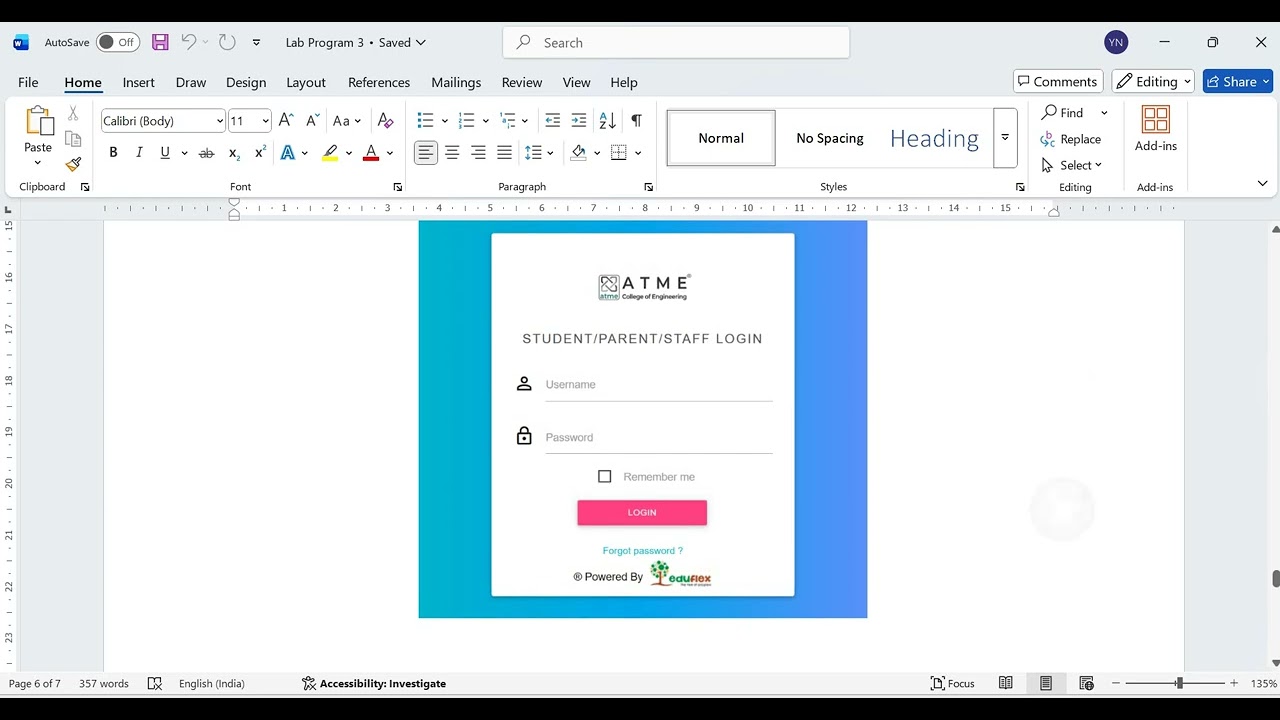
Task: Toggle Show/Hide paragraph marks
Action: [x=636, y=121]
